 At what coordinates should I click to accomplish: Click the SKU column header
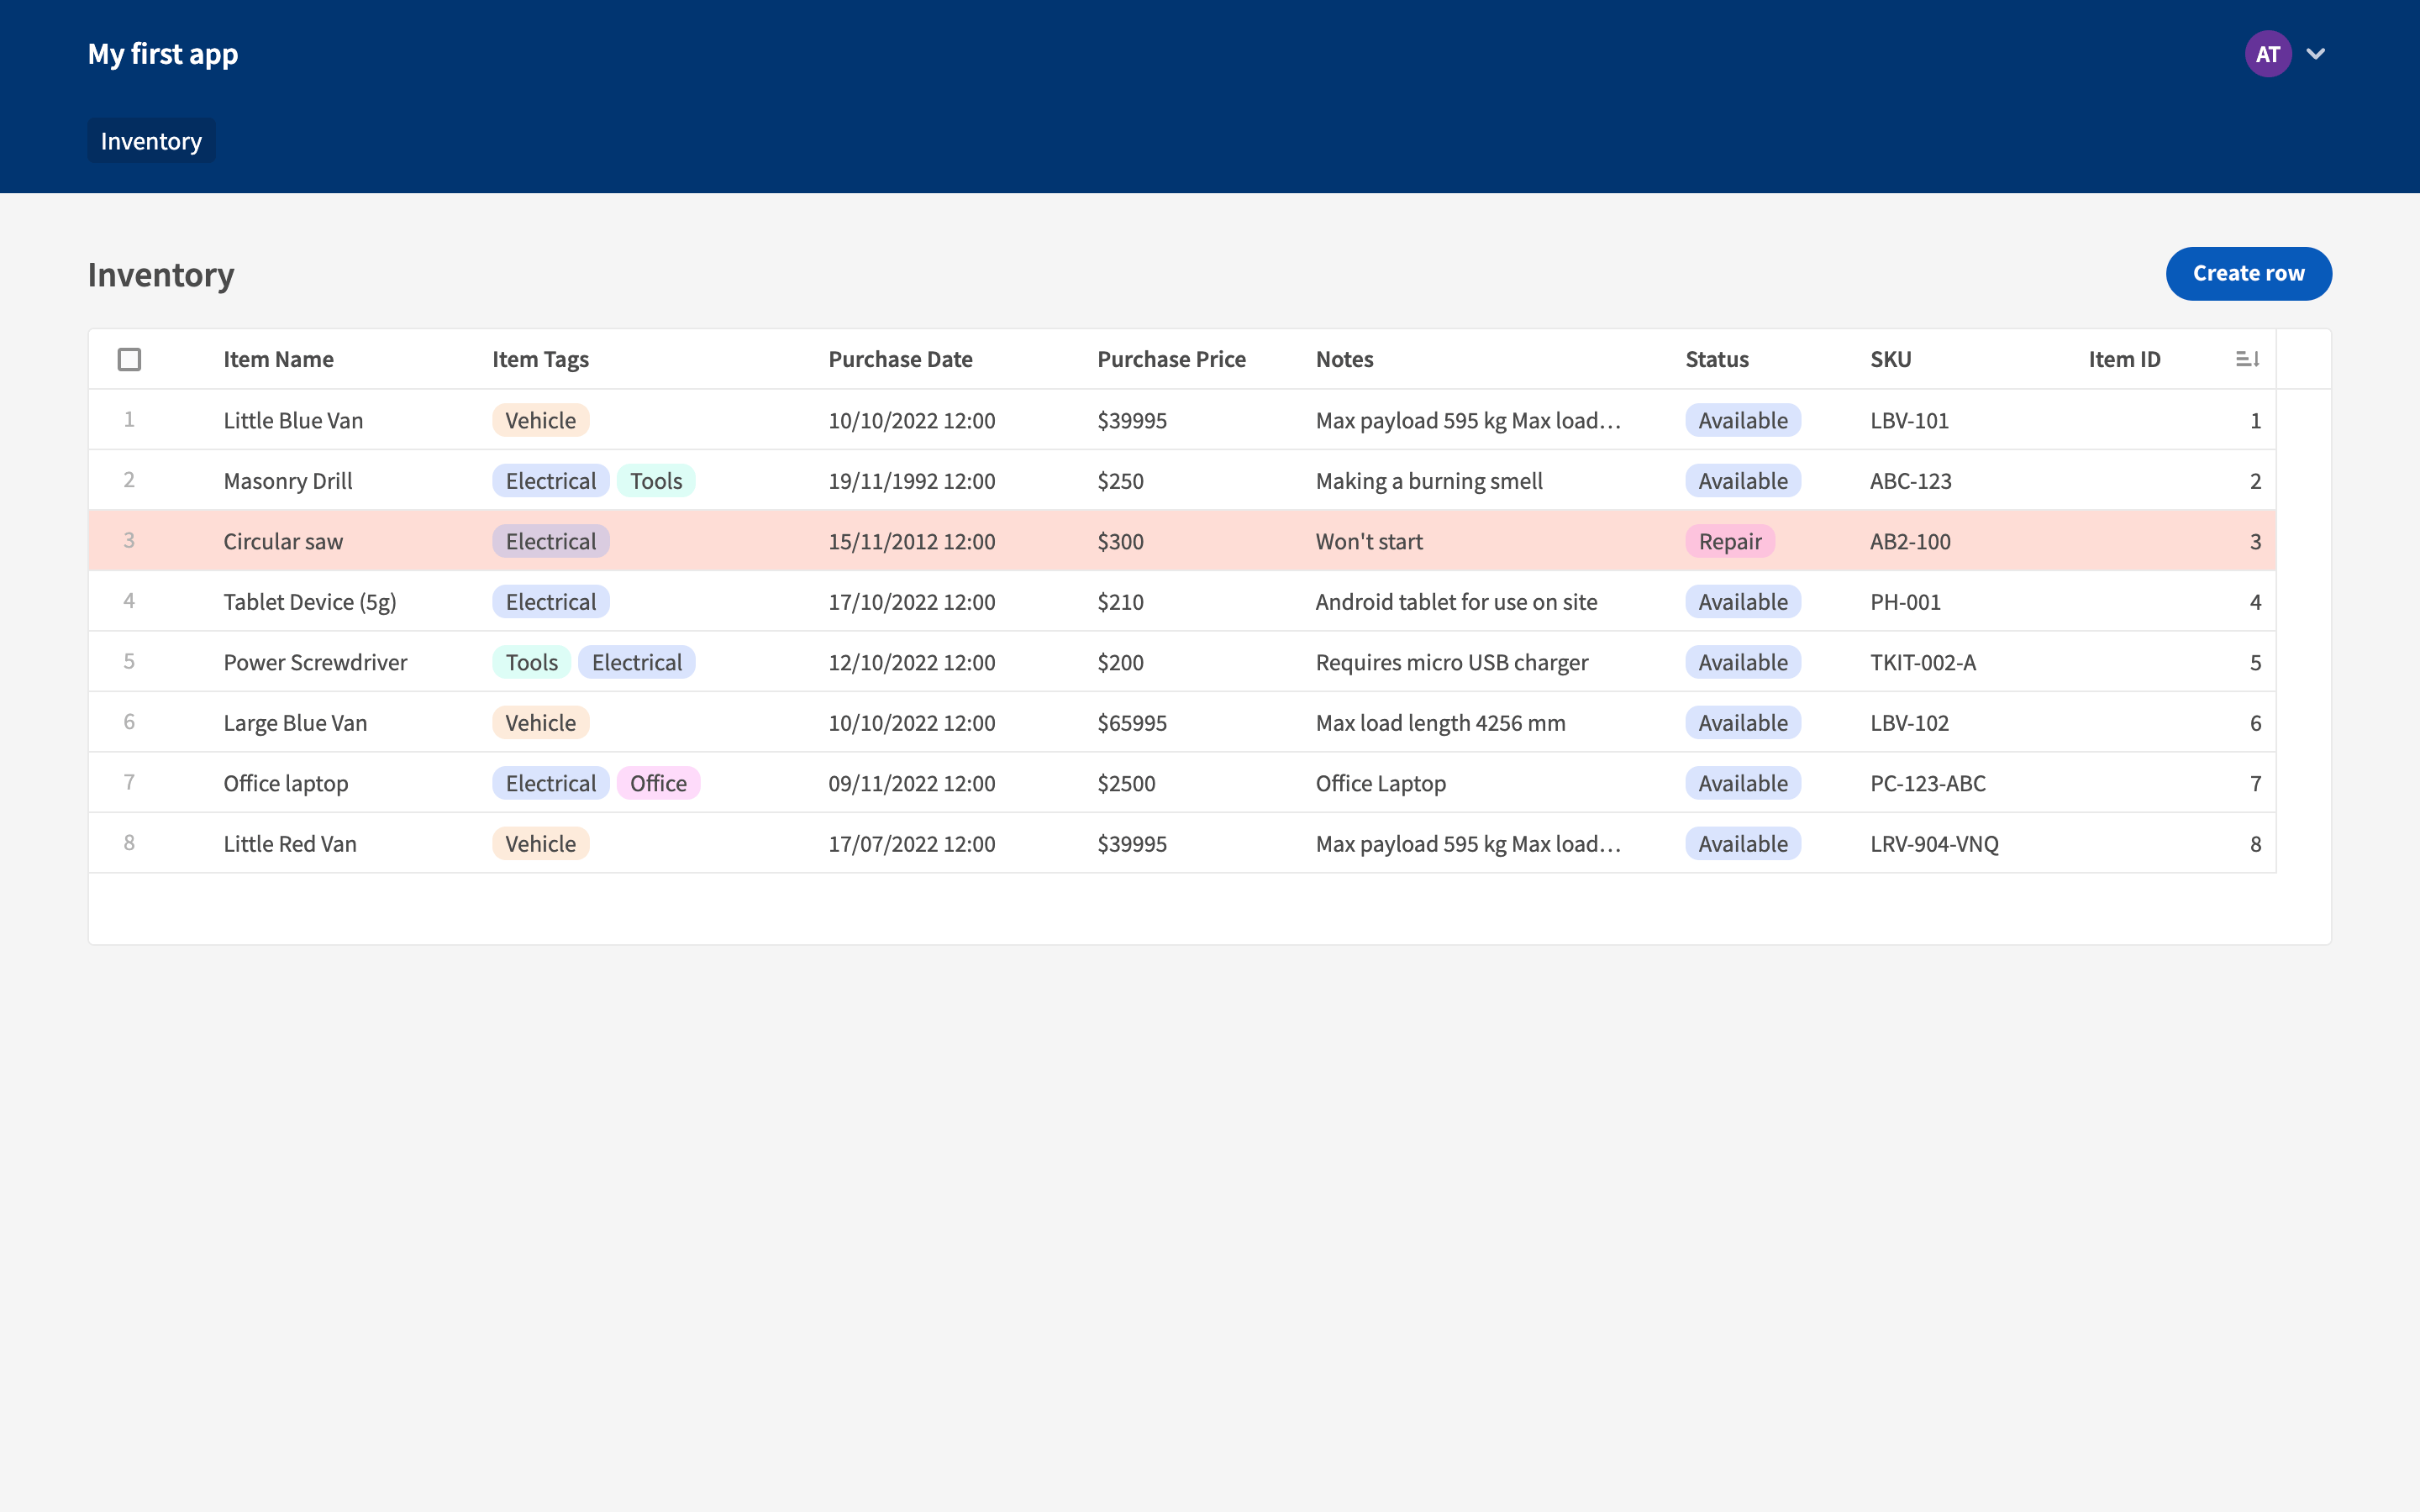[x=1890, y=359]
